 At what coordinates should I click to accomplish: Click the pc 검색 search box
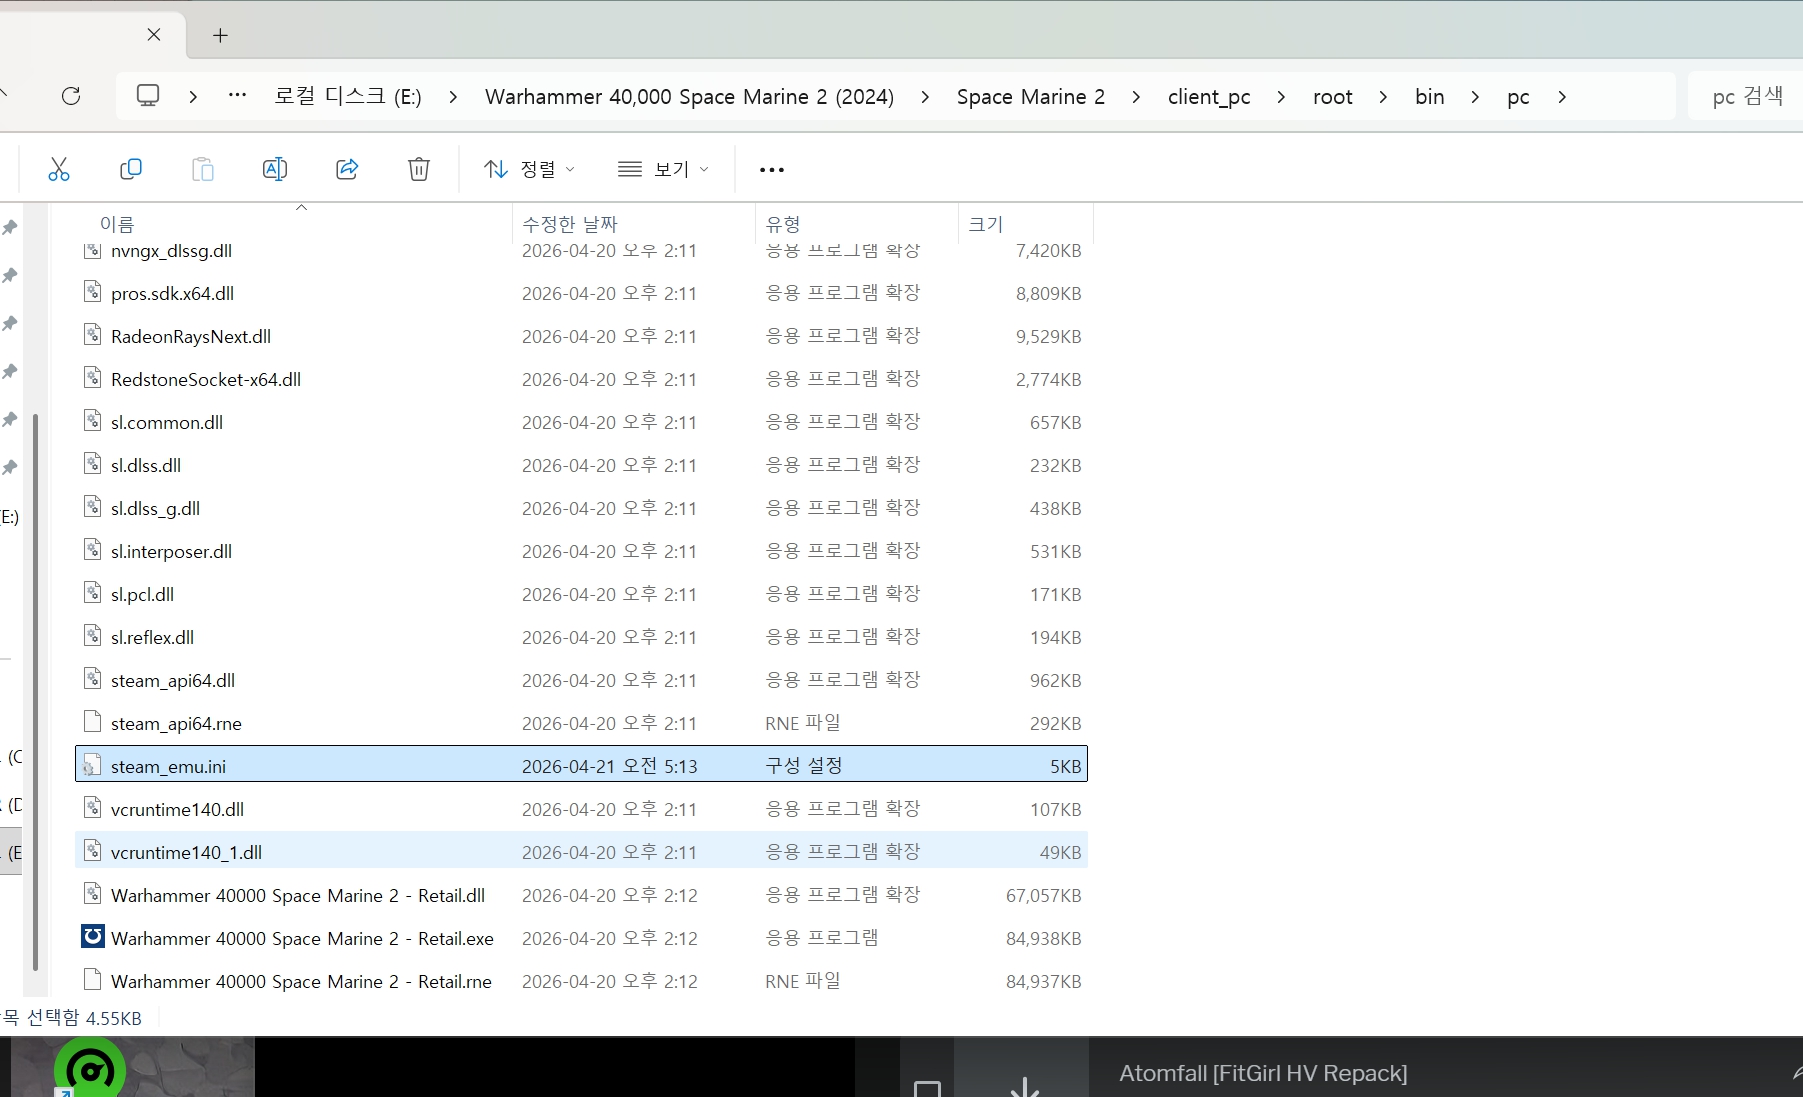click(x=1746, y=96)
